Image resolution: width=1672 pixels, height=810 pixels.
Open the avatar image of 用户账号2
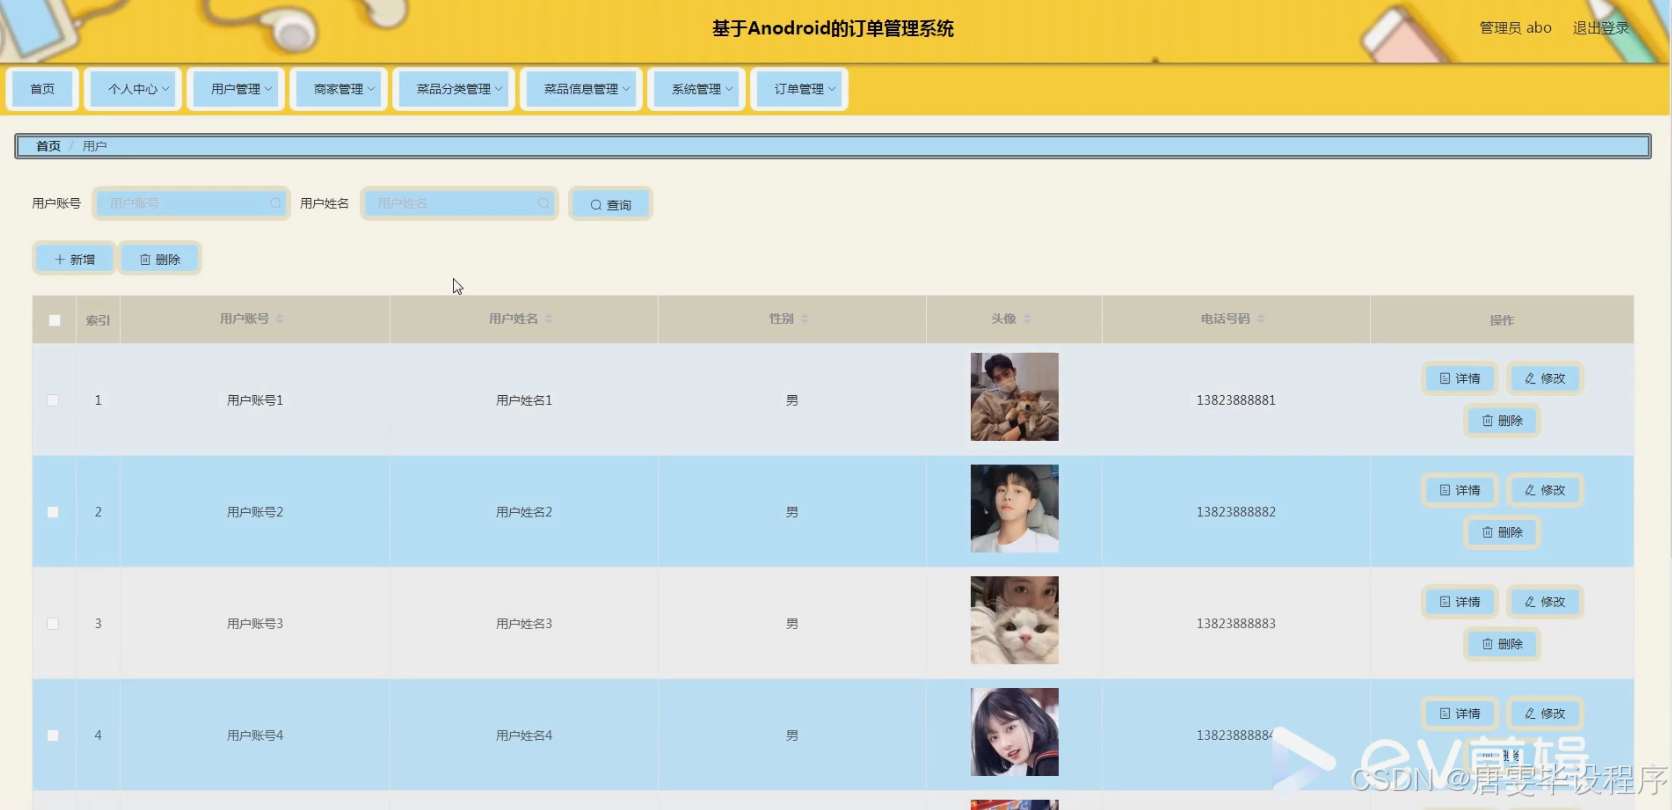1014,509
